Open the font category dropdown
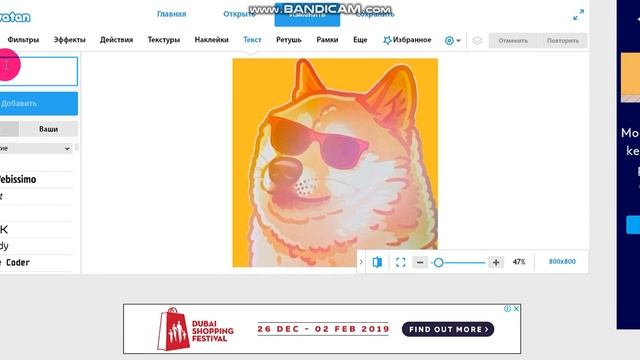640x360 pixels. pos(36,148)
